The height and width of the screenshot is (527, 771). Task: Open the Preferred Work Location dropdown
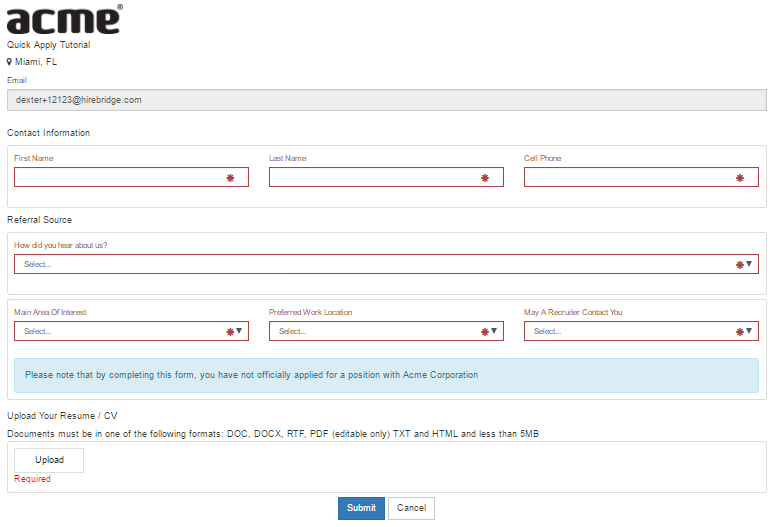tap(375, 331)
